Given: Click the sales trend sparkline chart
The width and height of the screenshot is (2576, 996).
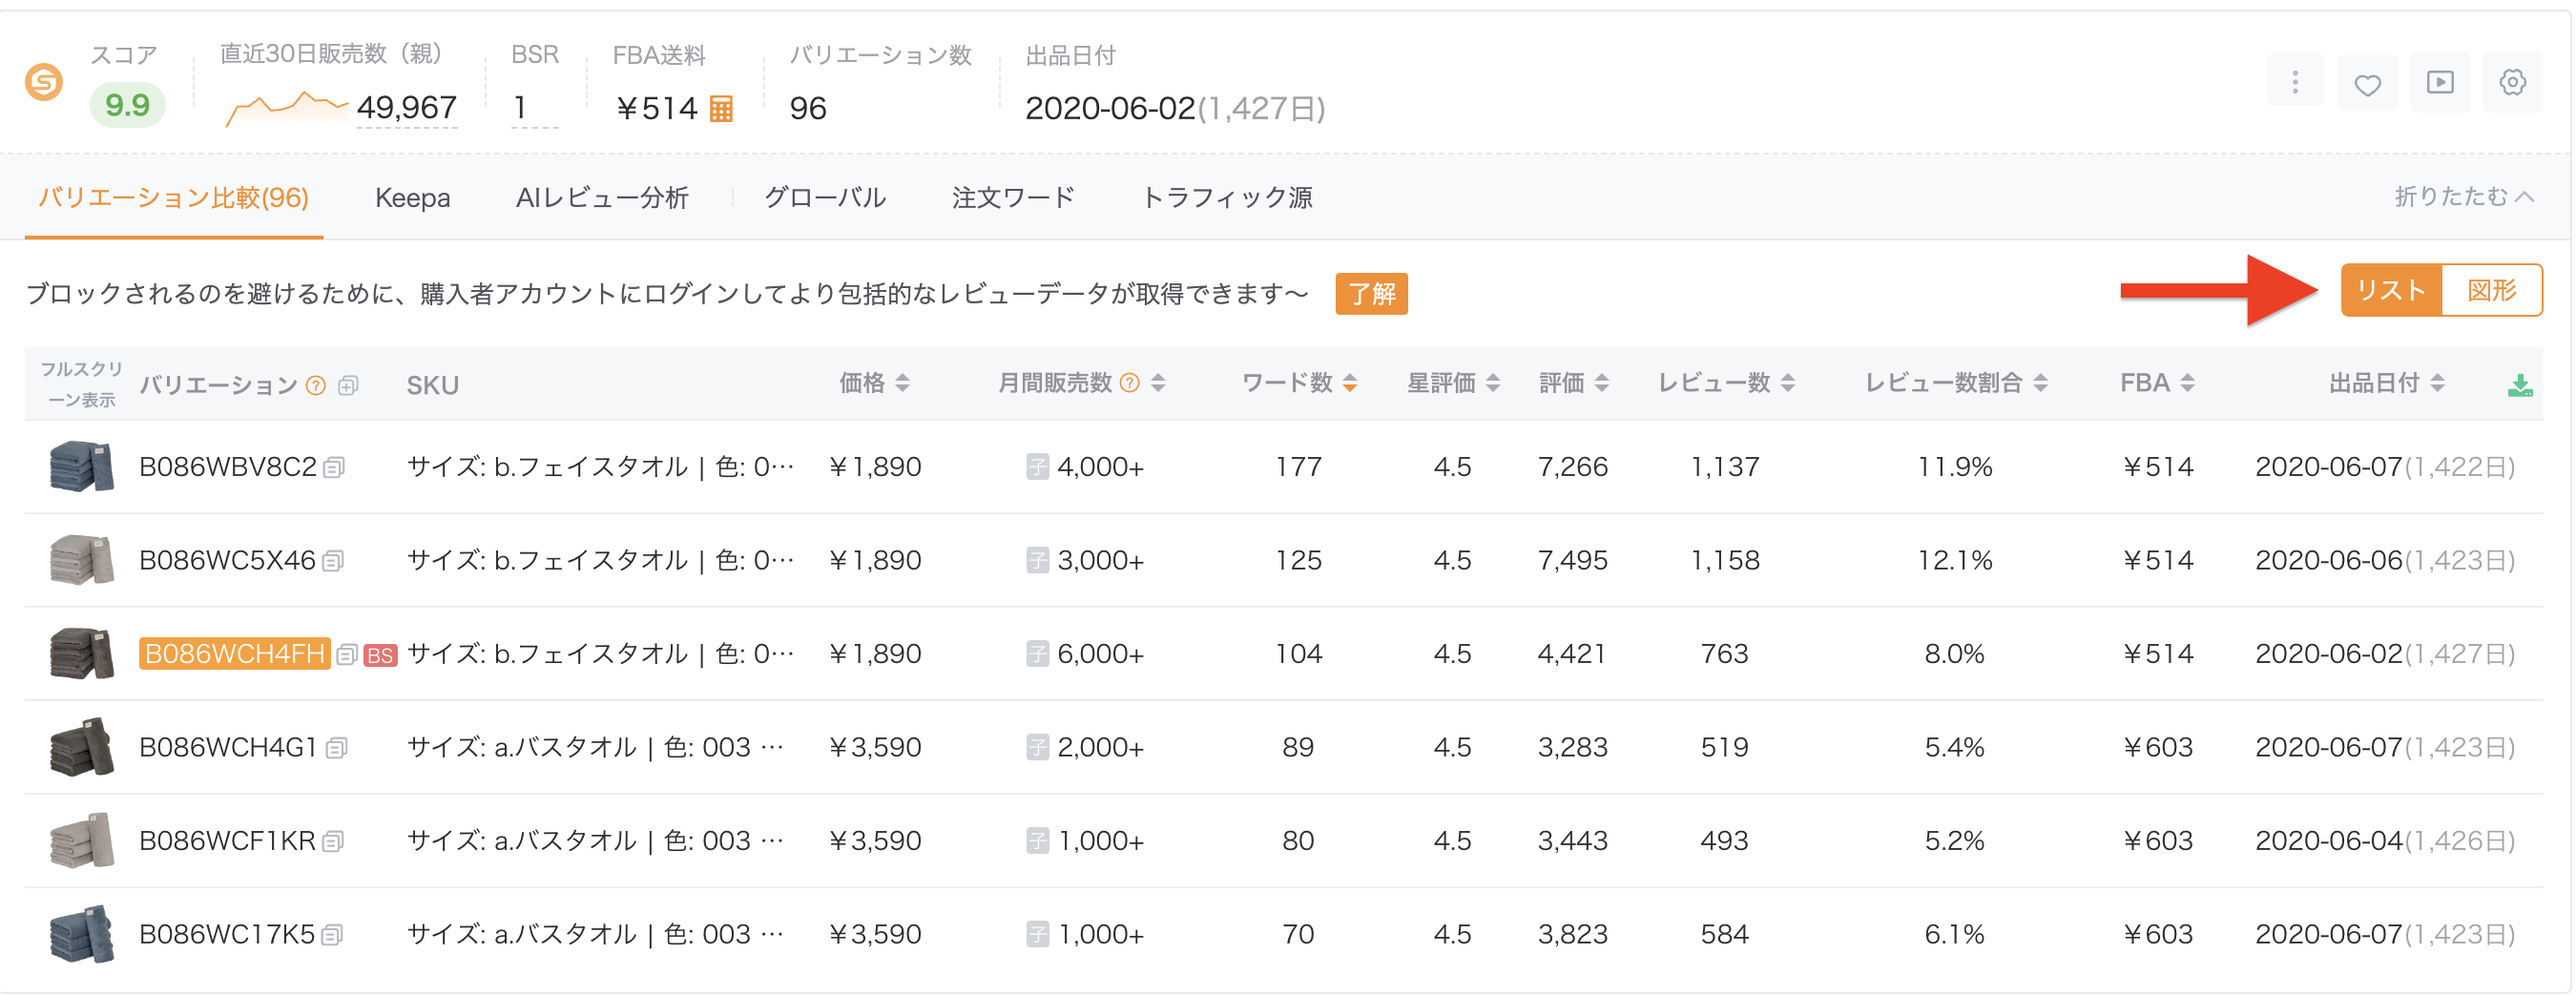Looking at the screenshot, I should click(x=286, y=108).
